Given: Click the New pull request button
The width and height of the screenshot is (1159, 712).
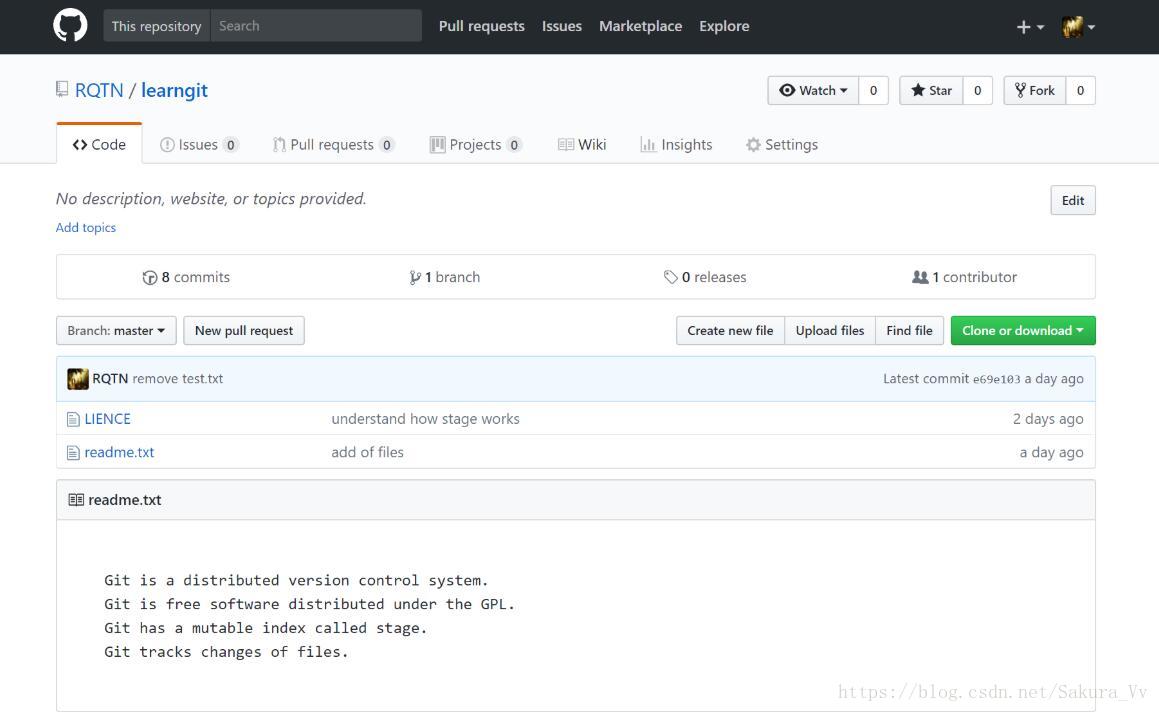Looking at the screenshot, I should 244,330.
